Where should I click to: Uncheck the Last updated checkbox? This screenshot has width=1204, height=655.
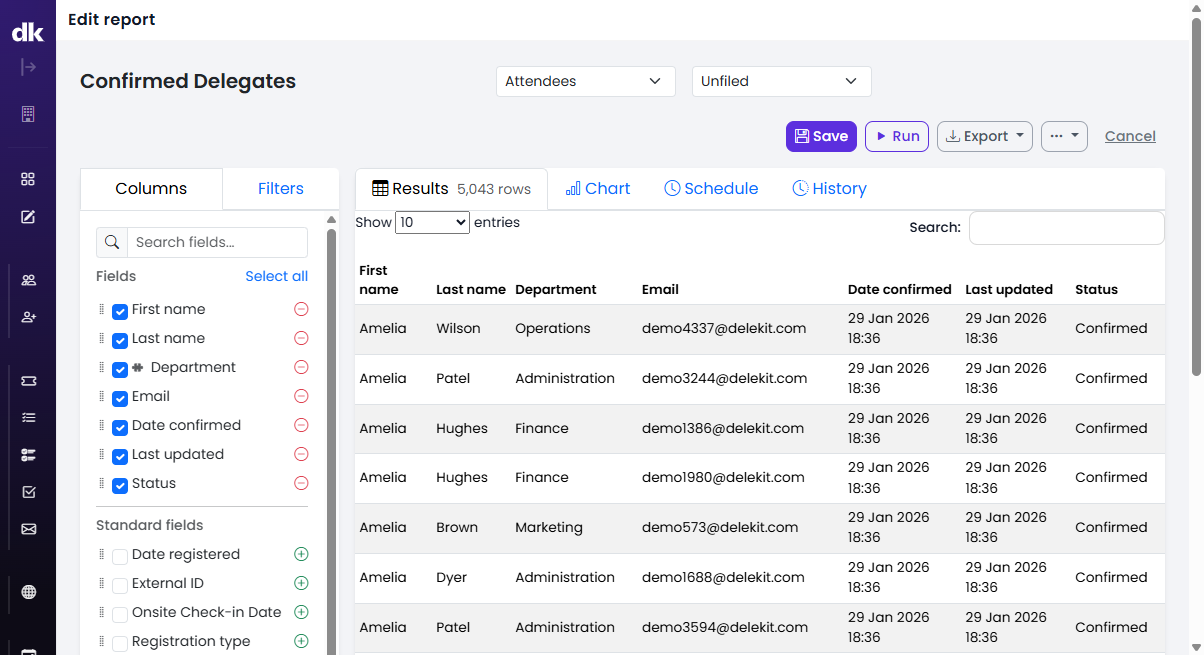[x=120, y=456]
